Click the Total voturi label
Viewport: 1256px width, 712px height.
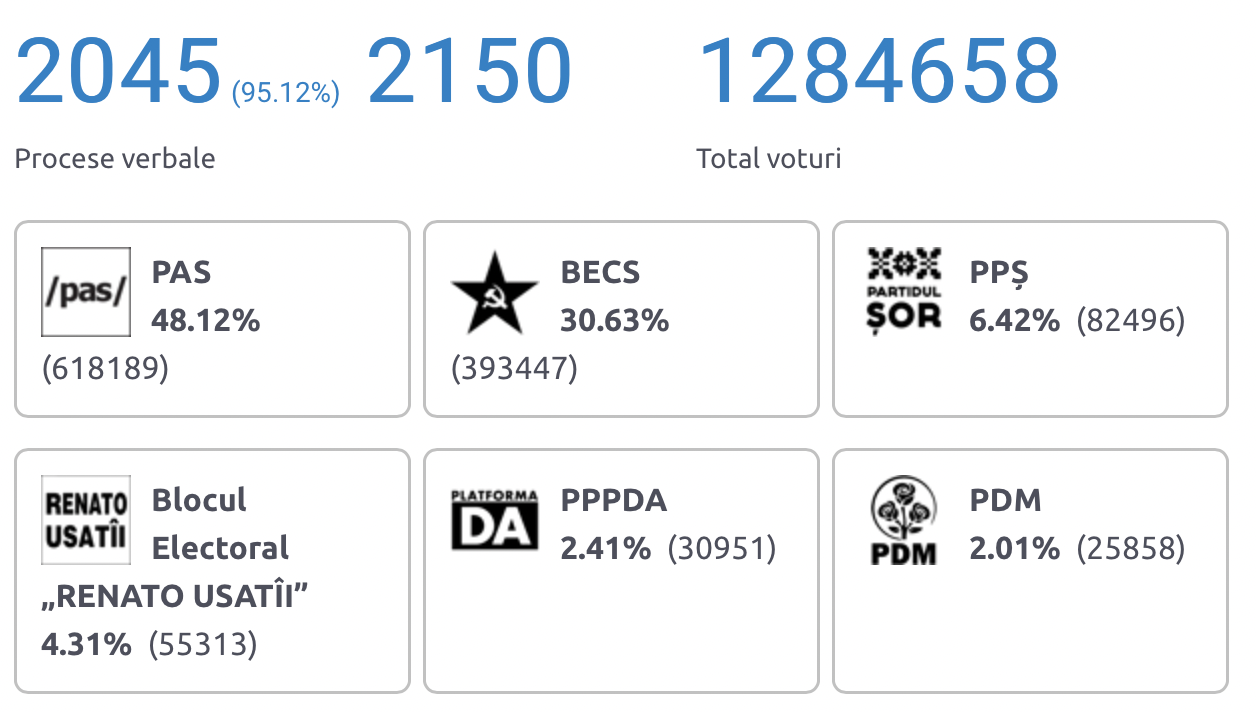pos(768,158)
